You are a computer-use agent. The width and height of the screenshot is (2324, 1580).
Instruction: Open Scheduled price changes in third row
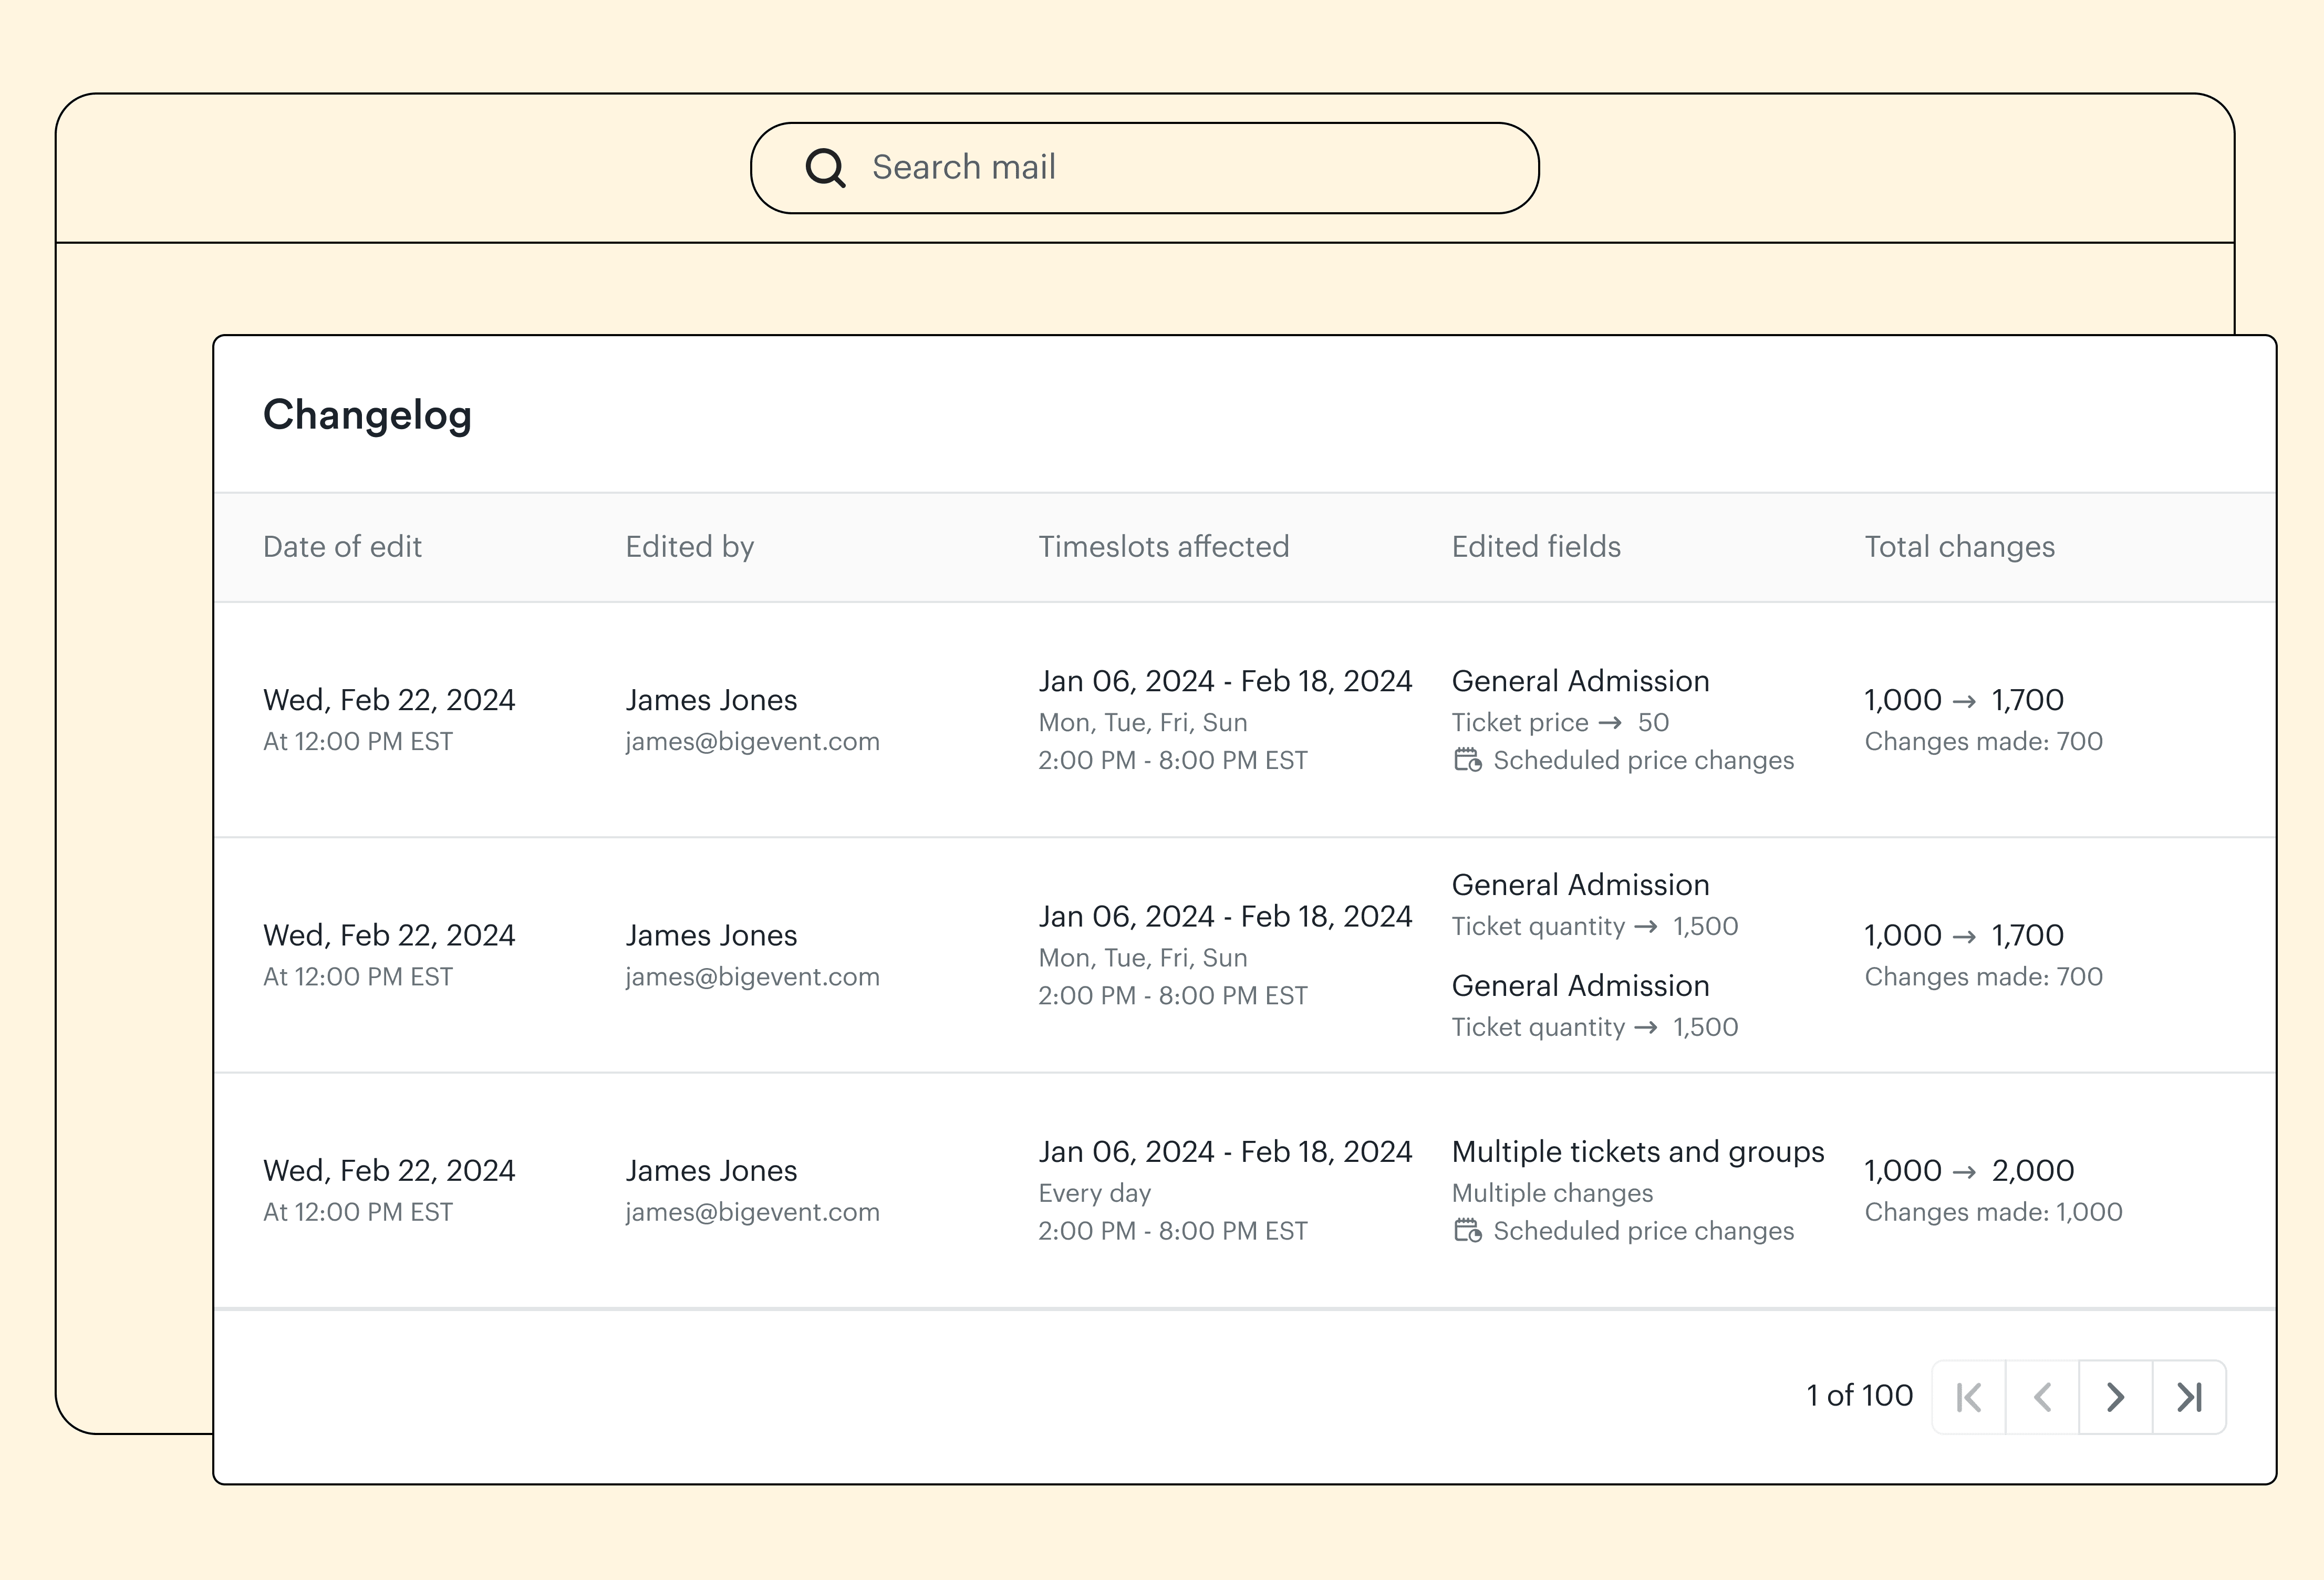coord(1643,1231)
